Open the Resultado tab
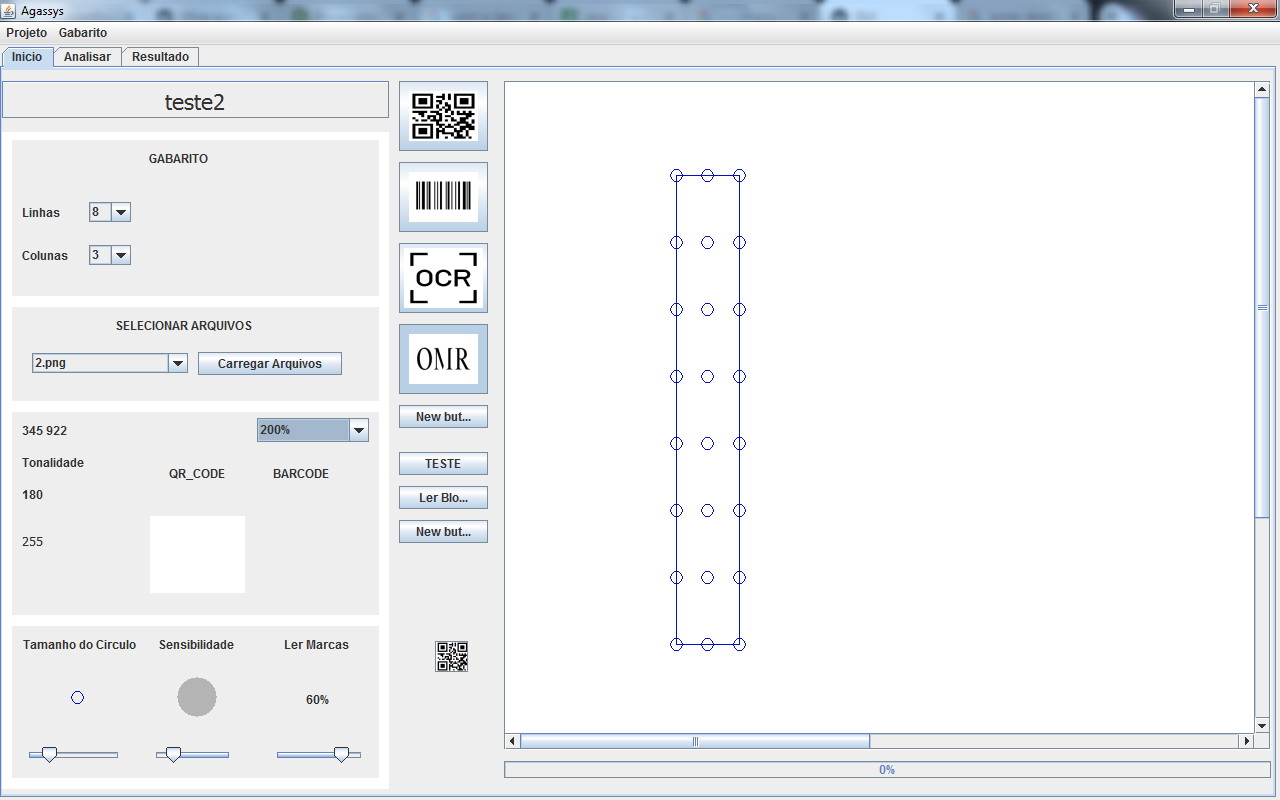The image size is (1280, 800). click(160, 57)
